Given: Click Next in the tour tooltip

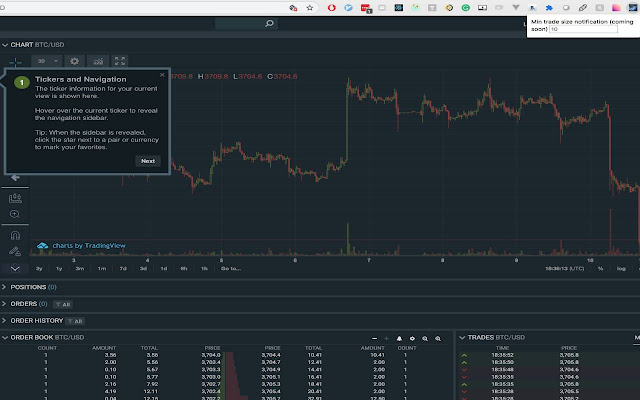Looking at the screenshot, I should pyautogui.click(x=148, y=161).
